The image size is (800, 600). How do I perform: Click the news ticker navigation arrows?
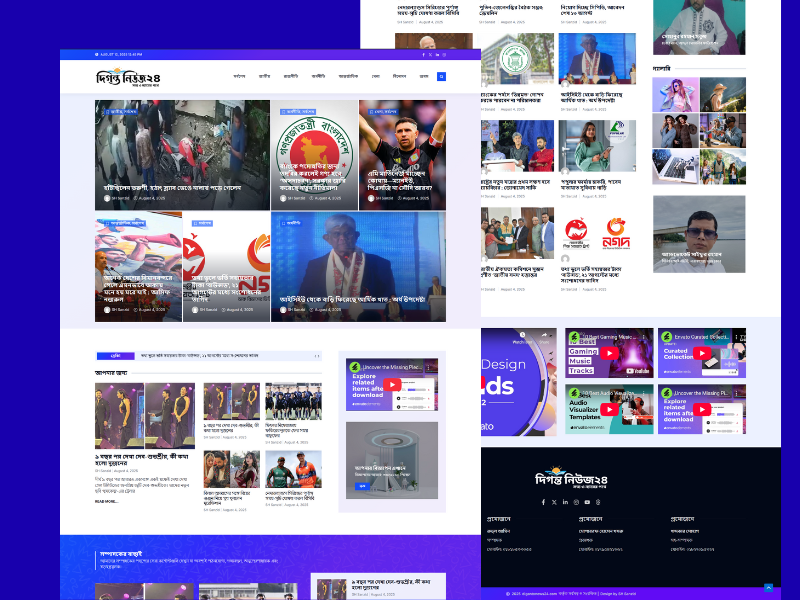(317, 356)
